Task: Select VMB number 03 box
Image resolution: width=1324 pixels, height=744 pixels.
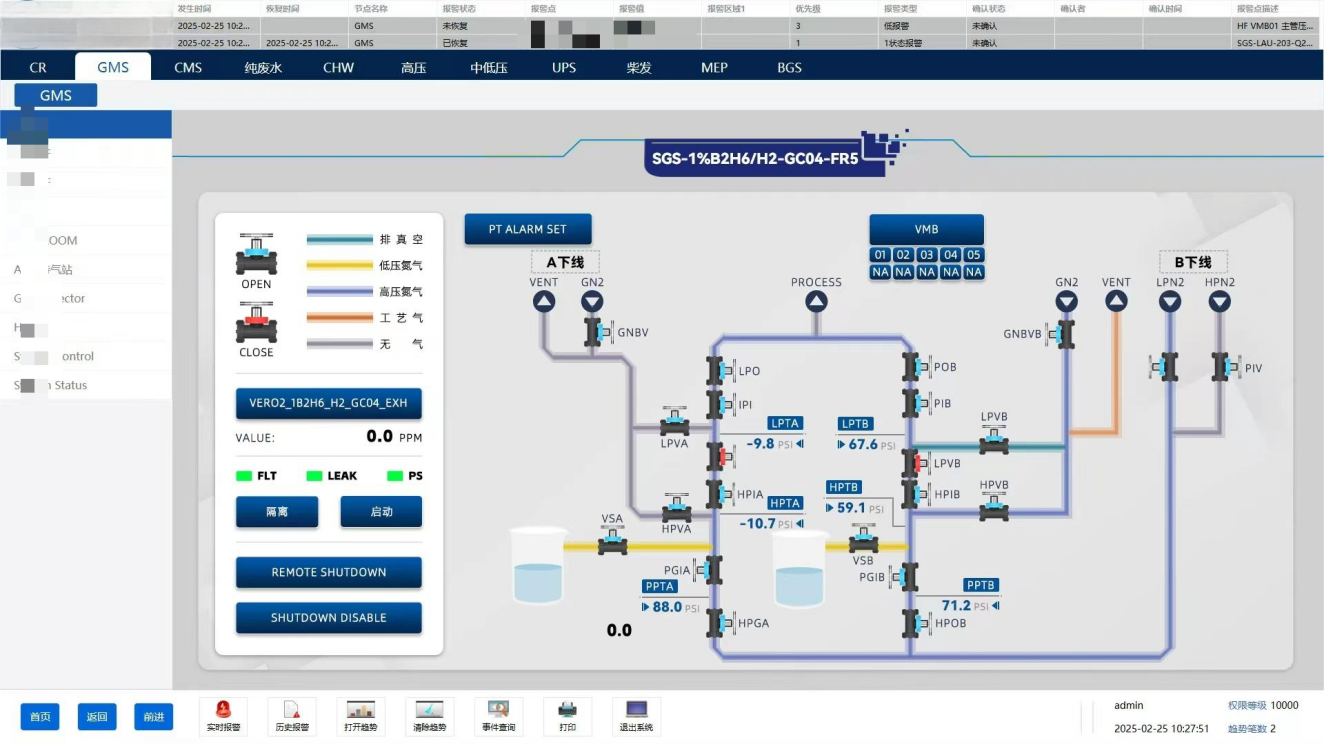Action: coord(927,255)
